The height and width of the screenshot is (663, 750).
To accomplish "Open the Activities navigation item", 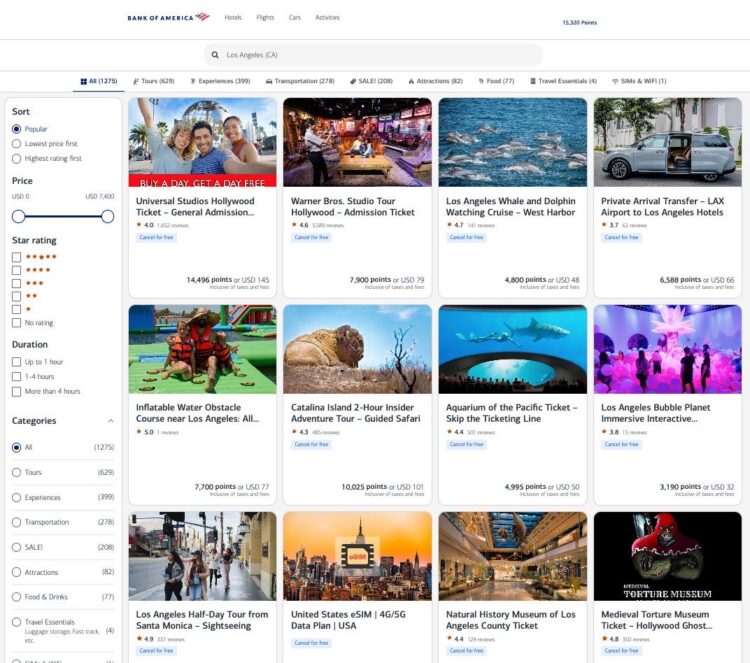I will (327, 18).
